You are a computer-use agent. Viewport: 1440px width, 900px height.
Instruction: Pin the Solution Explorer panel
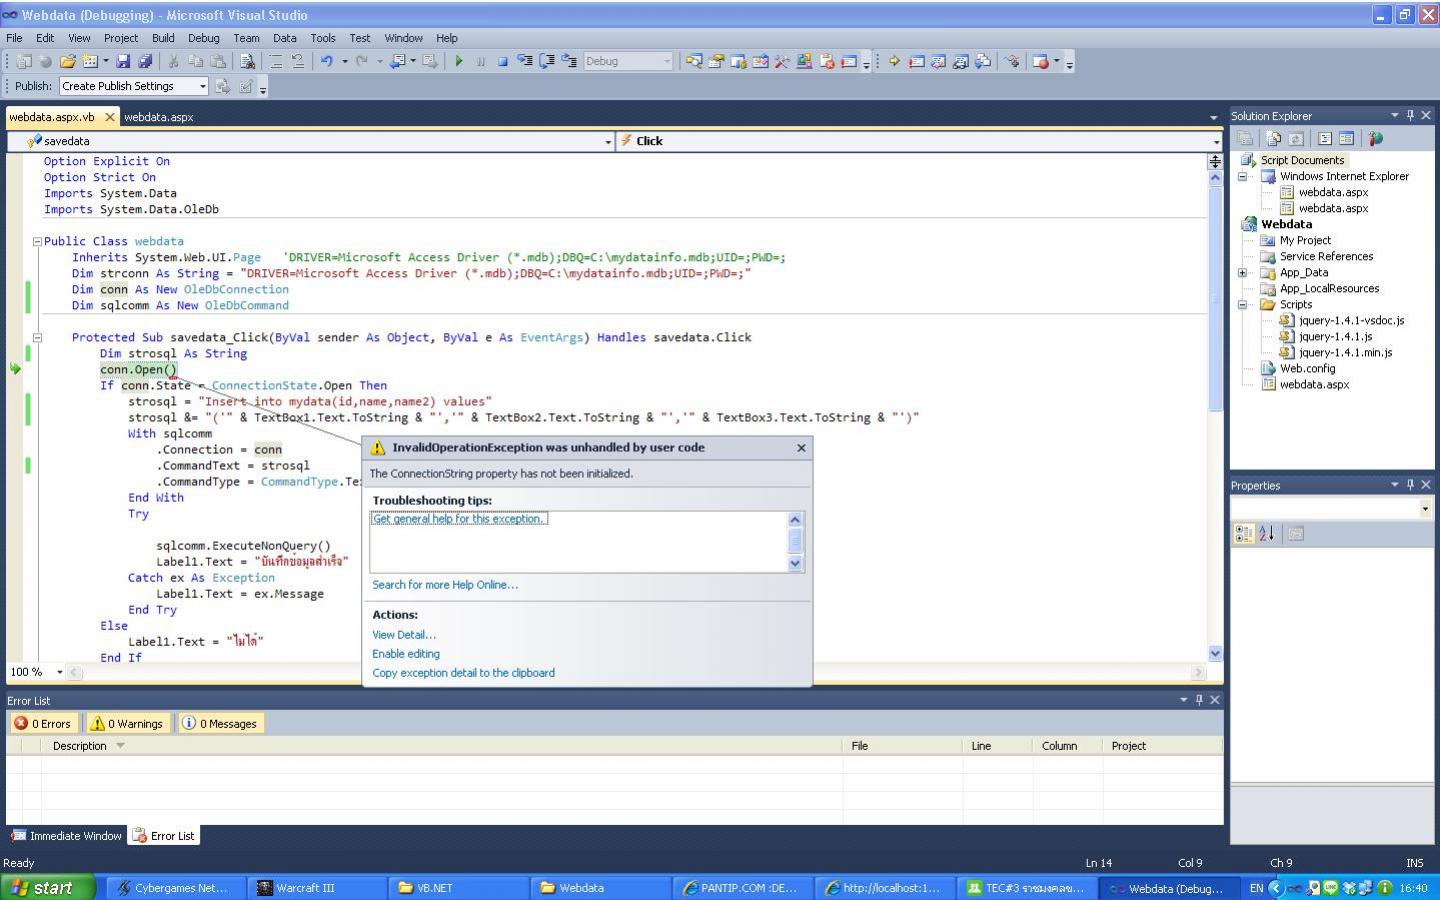[x=1410, y=115]
